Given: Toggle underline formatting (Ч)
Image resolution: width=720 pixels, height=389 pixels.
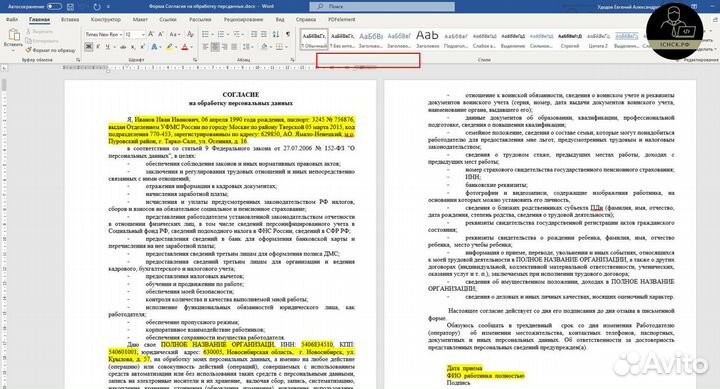Looking at the screenshot, I should [x=108, y=47].
